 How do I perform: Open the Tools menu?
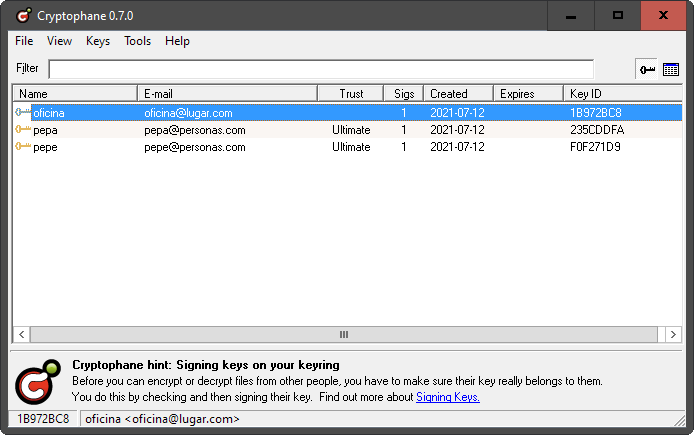click(x=137, y=41)
